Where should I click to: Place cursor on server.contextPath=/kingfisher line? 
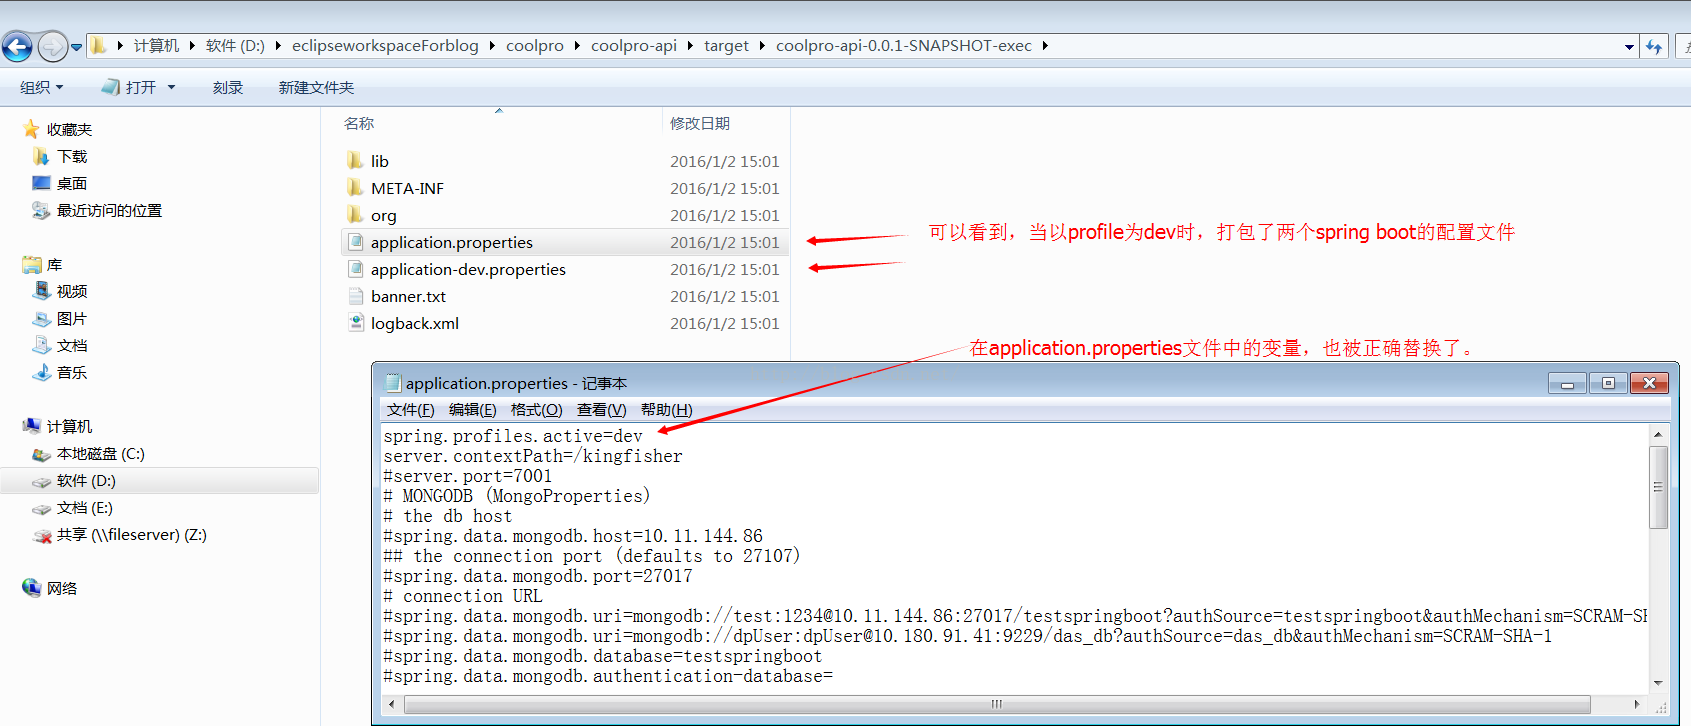coord(533,456)
